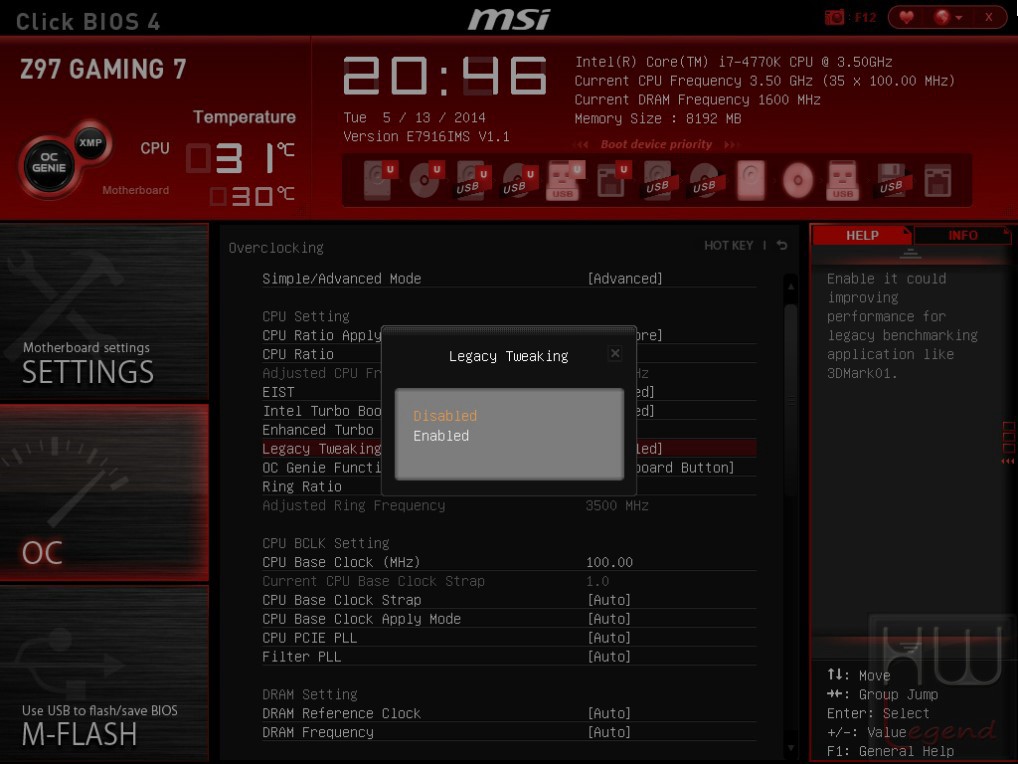Switch to the HELP tab
The image size is (1018, 764).
coord(862,235)
